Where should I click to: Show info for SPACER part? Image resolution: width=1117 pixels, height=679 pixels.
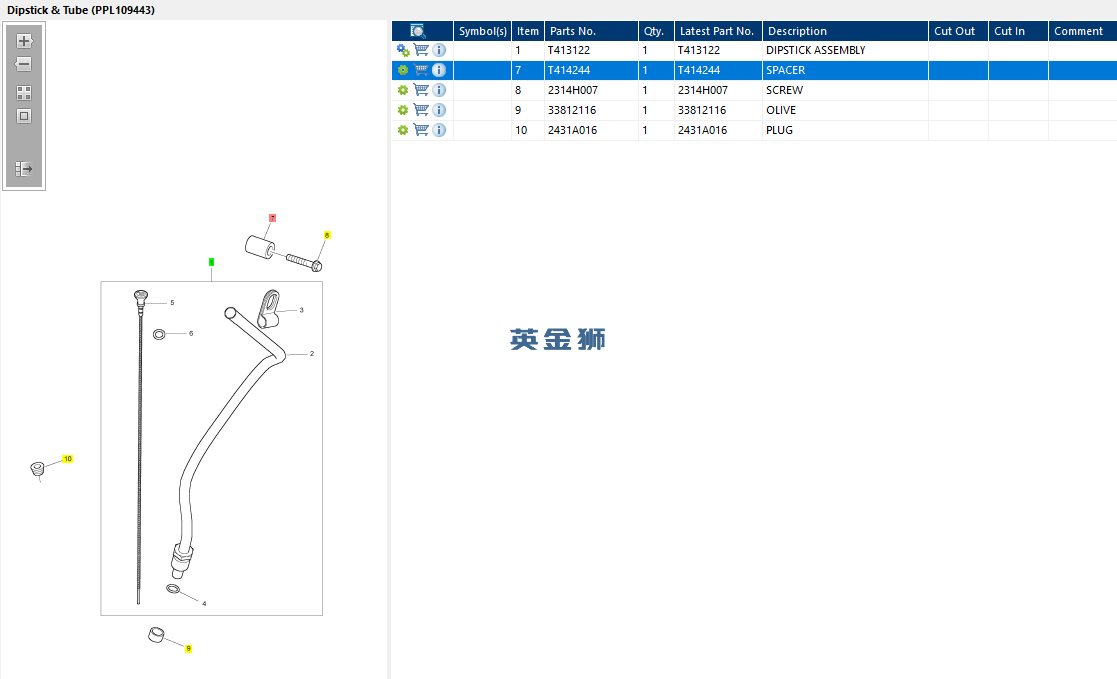coord(439,70)
